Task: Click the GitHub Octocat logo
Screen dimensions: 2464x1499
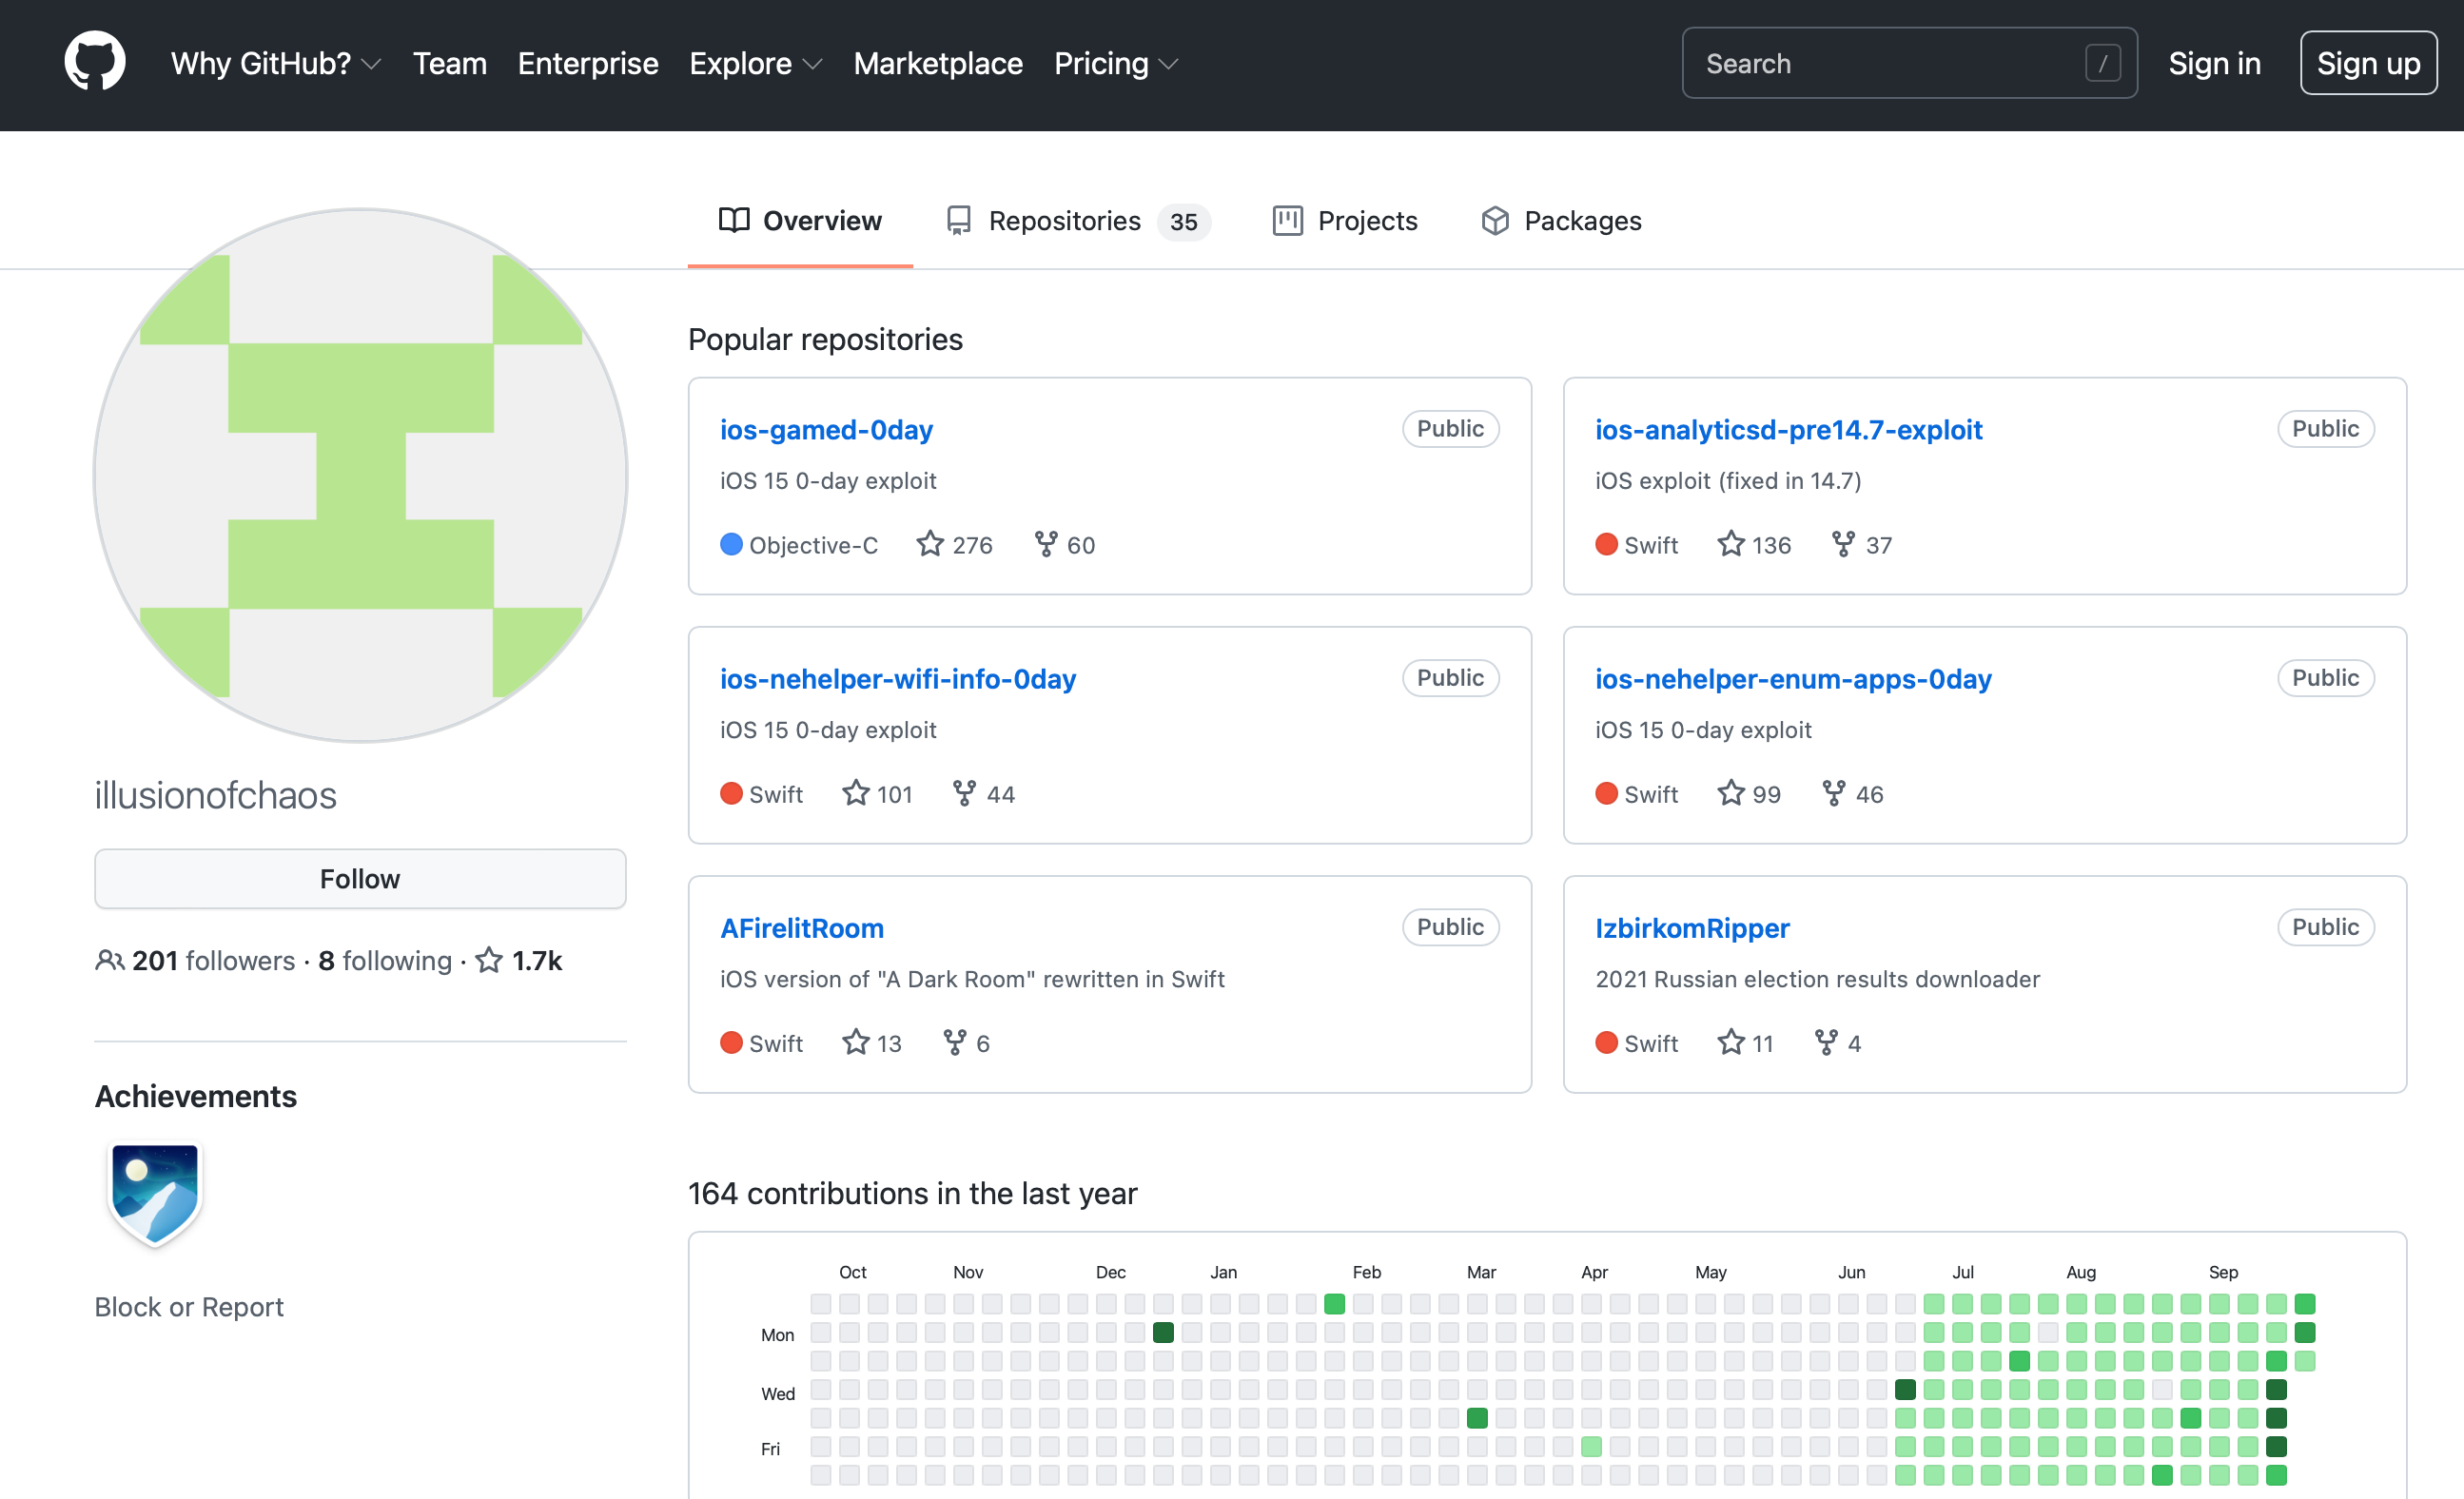Action: tap(95, 62)
